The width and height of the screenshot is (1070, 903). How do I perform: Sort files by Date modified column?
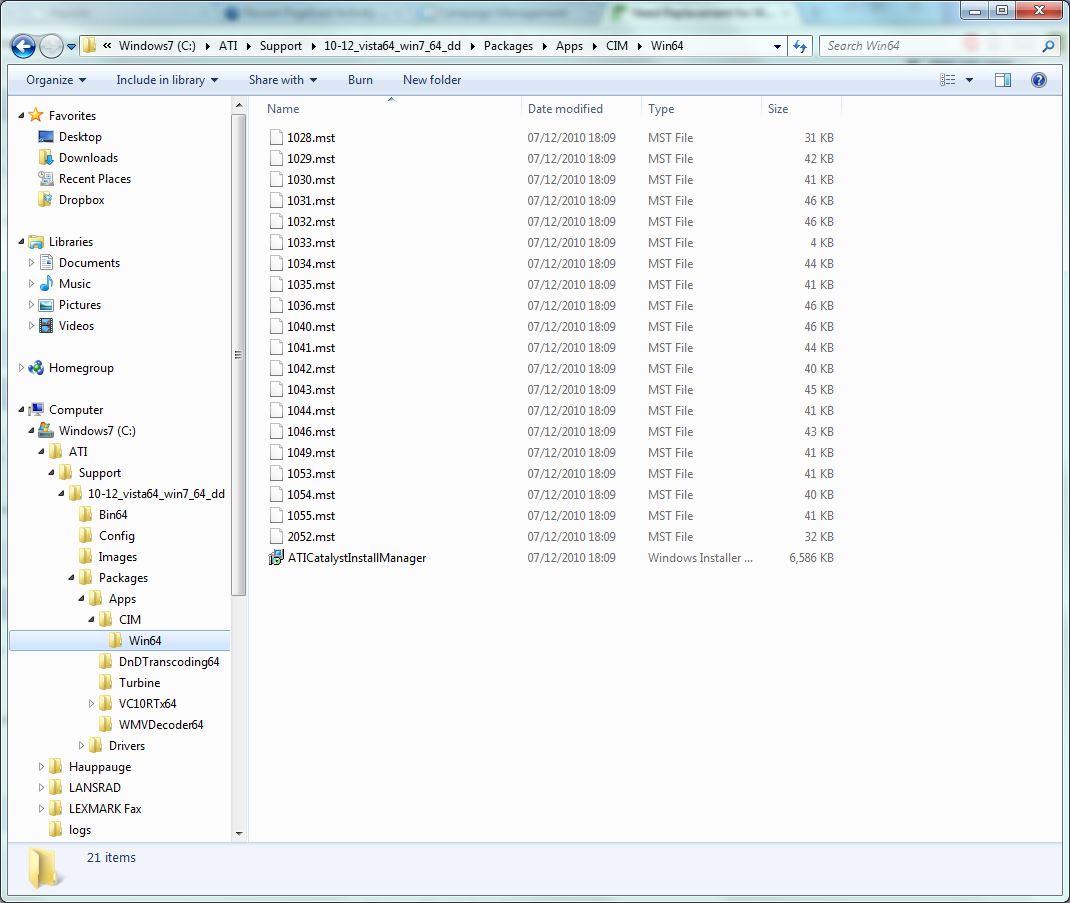click(566, 109)
